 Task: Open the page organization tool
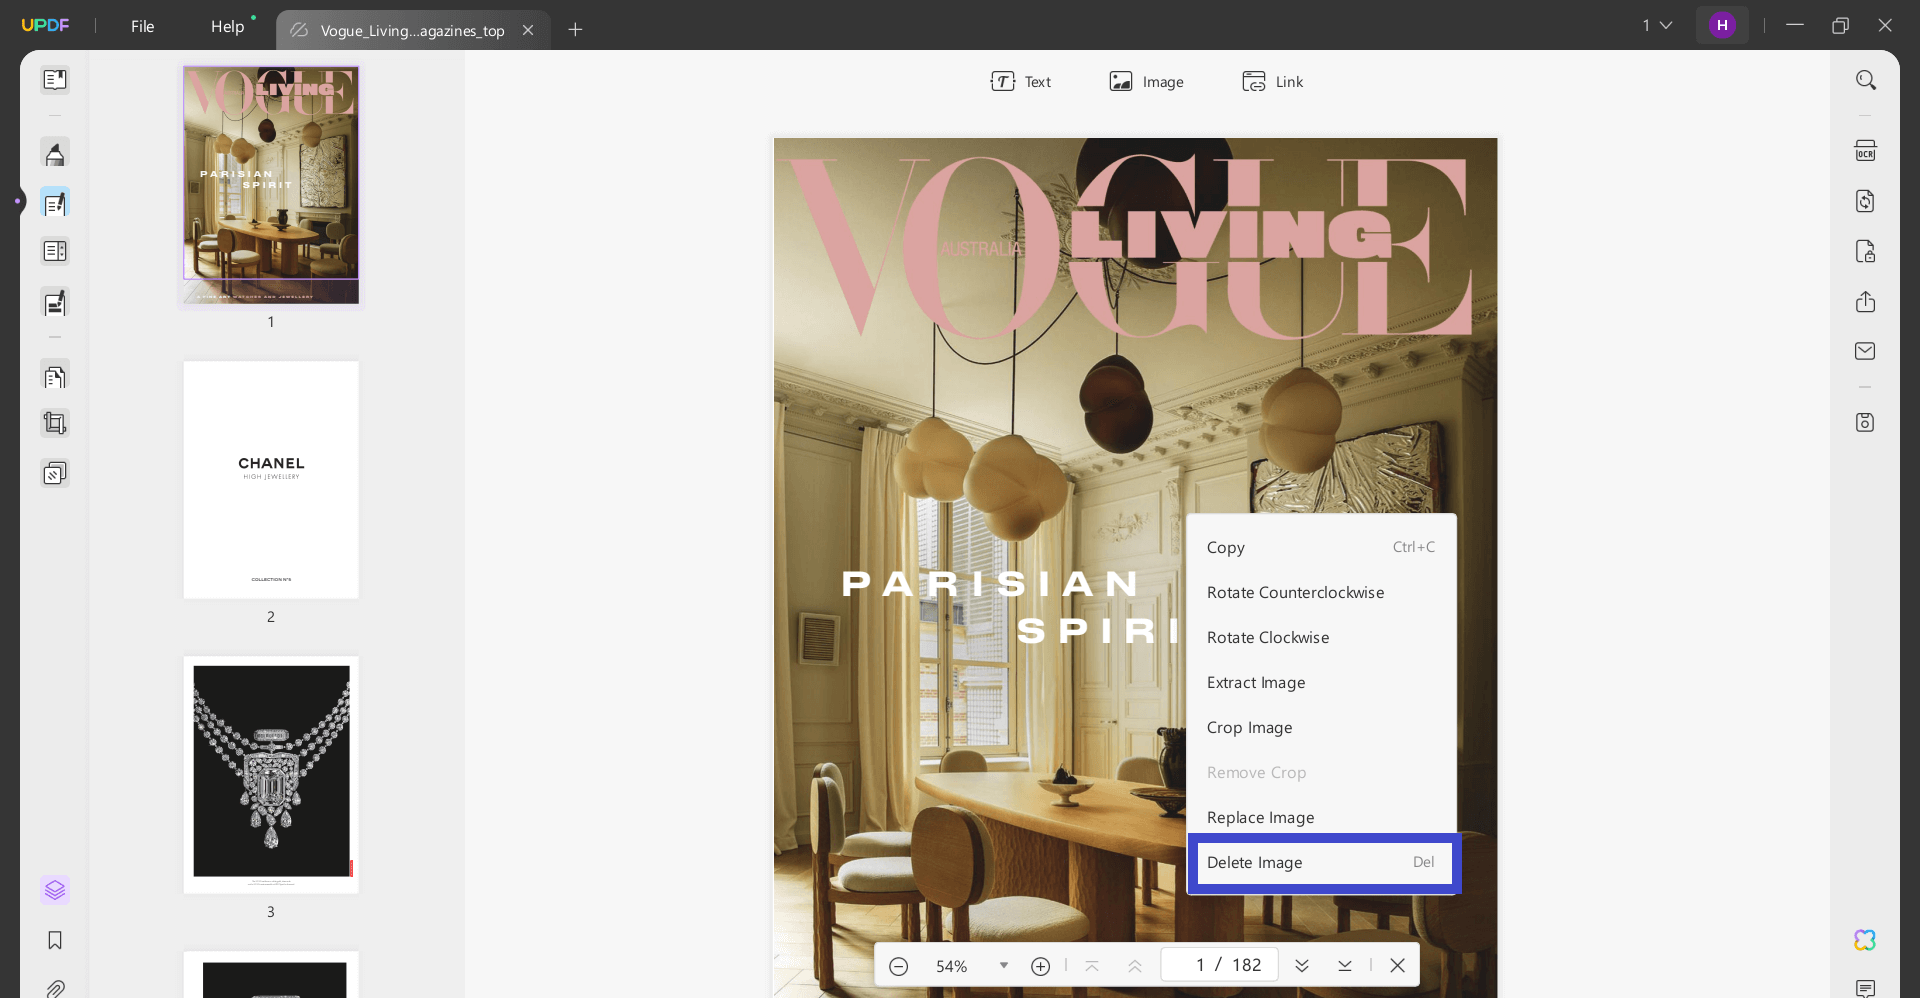pyautogui.click(x=55, y=376)
